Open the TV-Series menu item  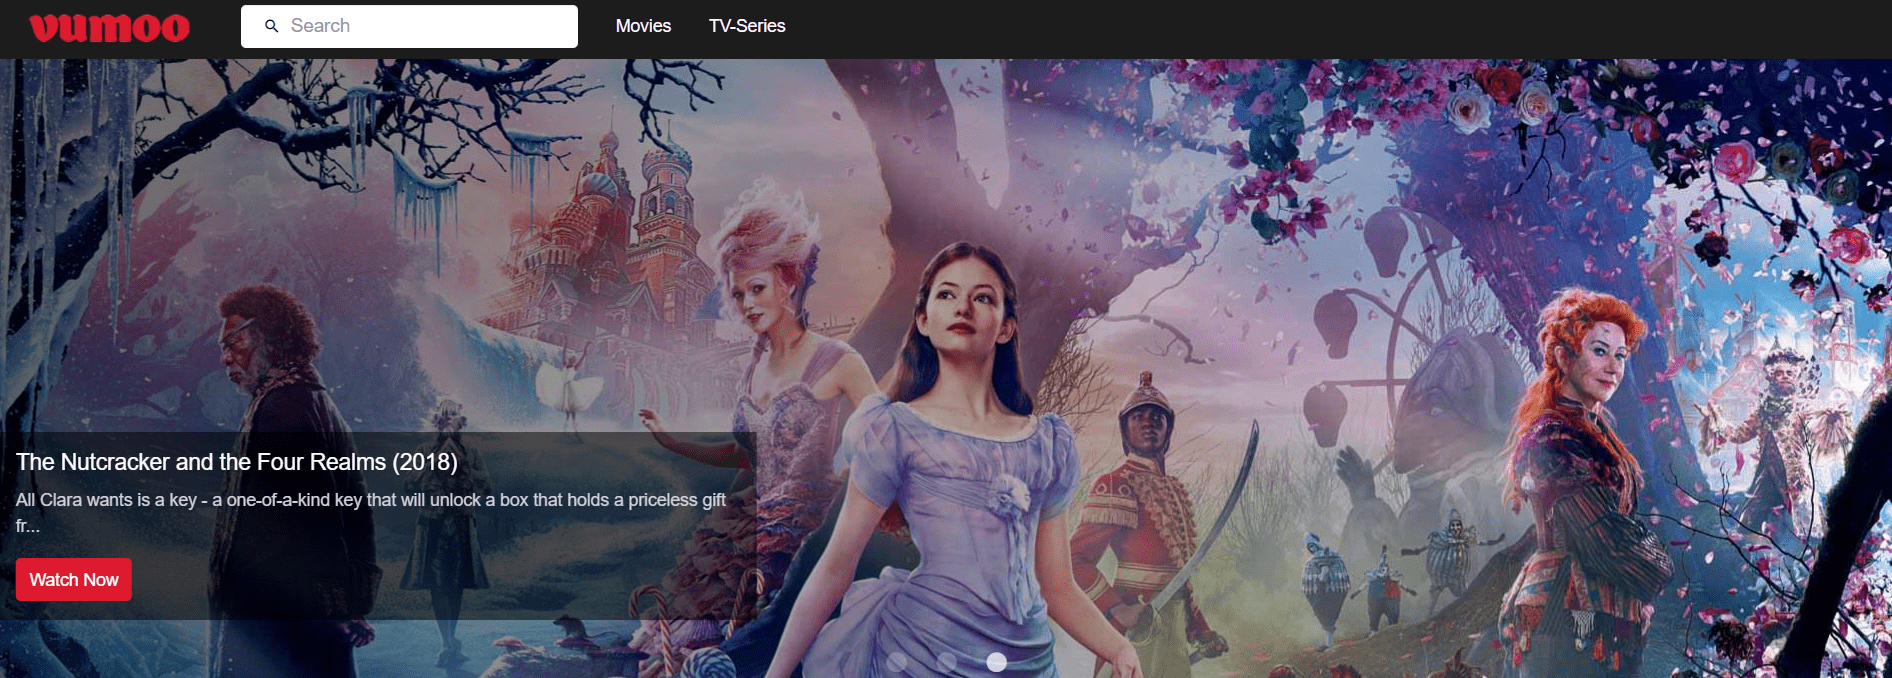pyautogui.click(x=747, y=26)
